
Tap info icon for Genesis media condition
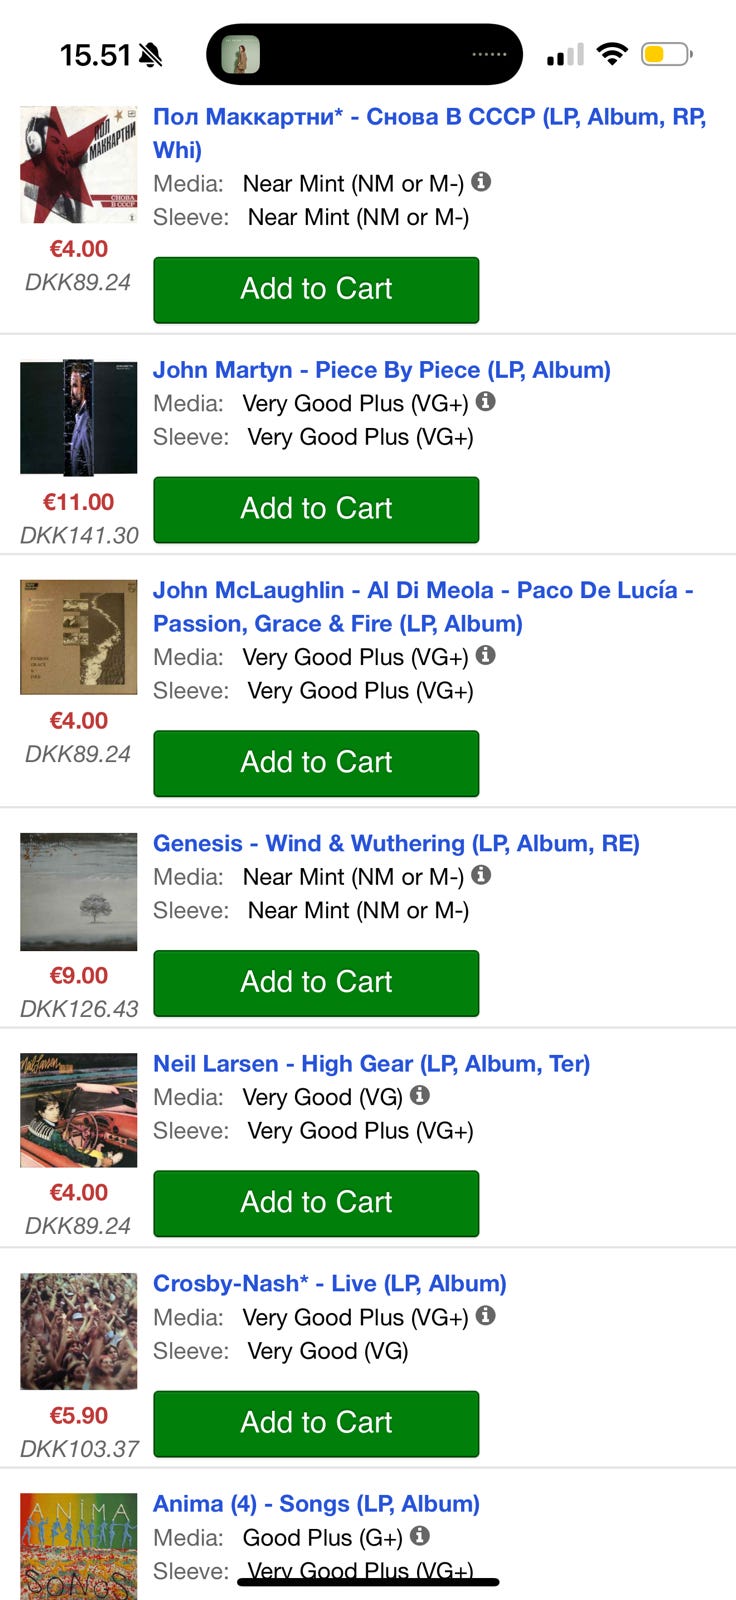click(481, 875)
